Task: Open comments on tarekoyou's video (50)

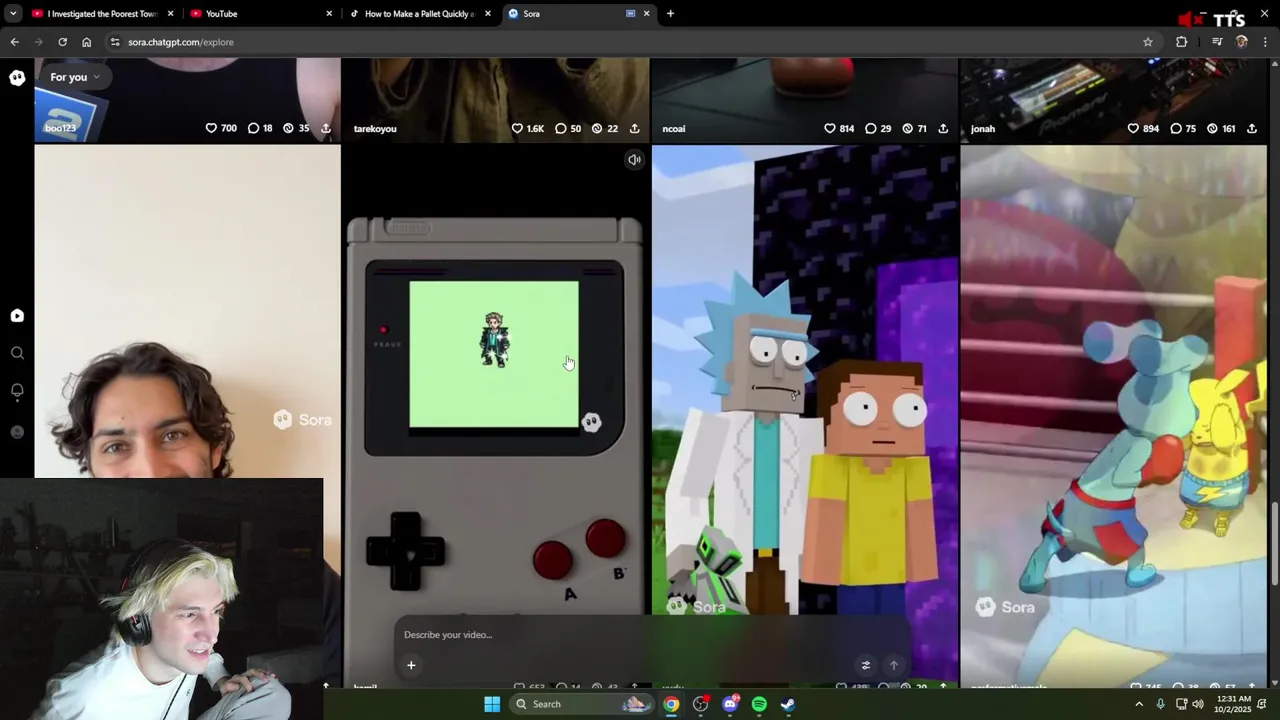Action: 568,128
